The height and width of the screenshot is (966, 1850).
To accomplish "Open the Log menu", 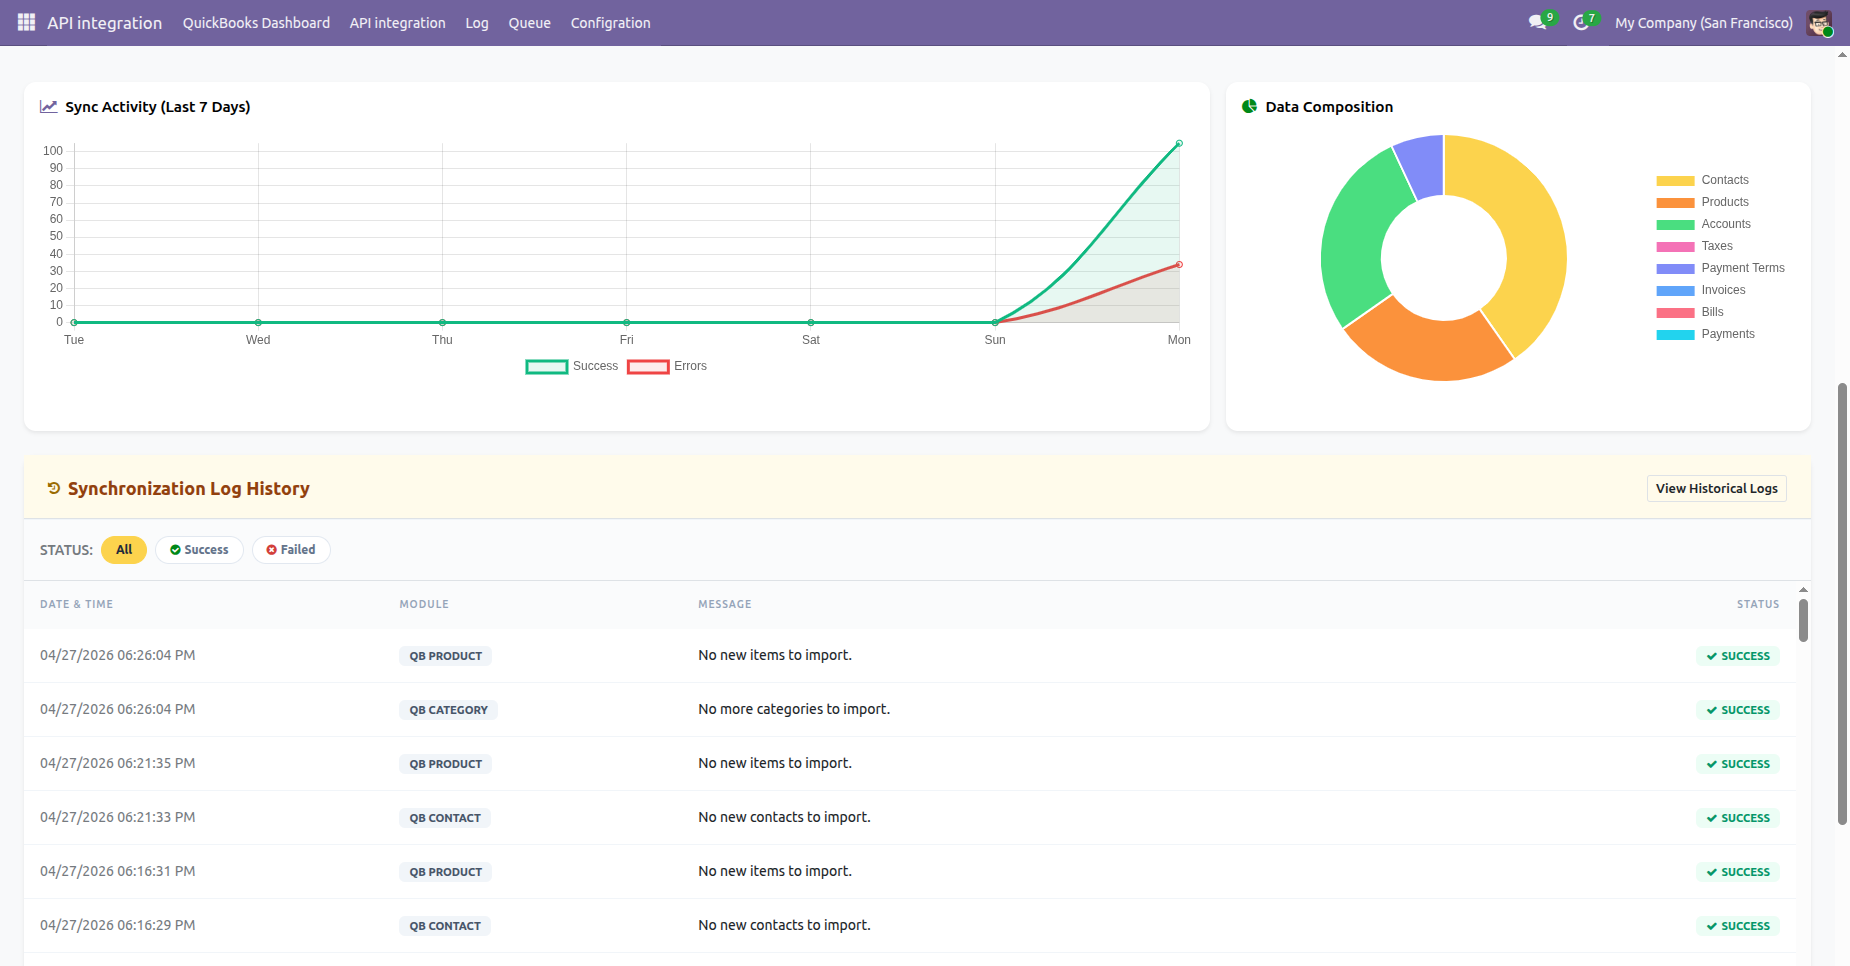I will coord(477,23).
